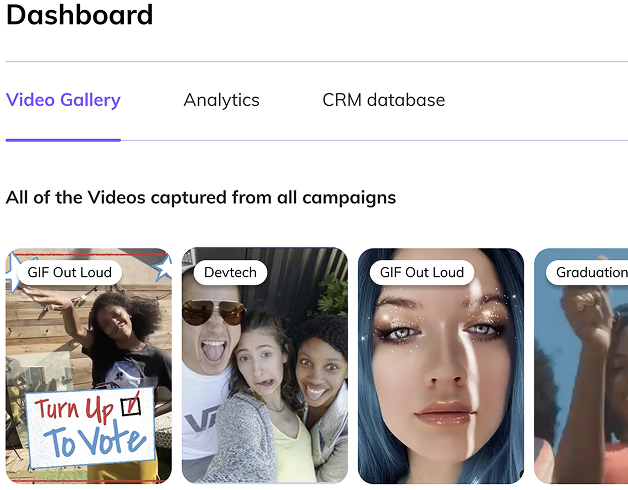This screenshot has width=628, height=490.
Task: Click the 'All of the Videos captured' heading
Action: coord(201,198)
